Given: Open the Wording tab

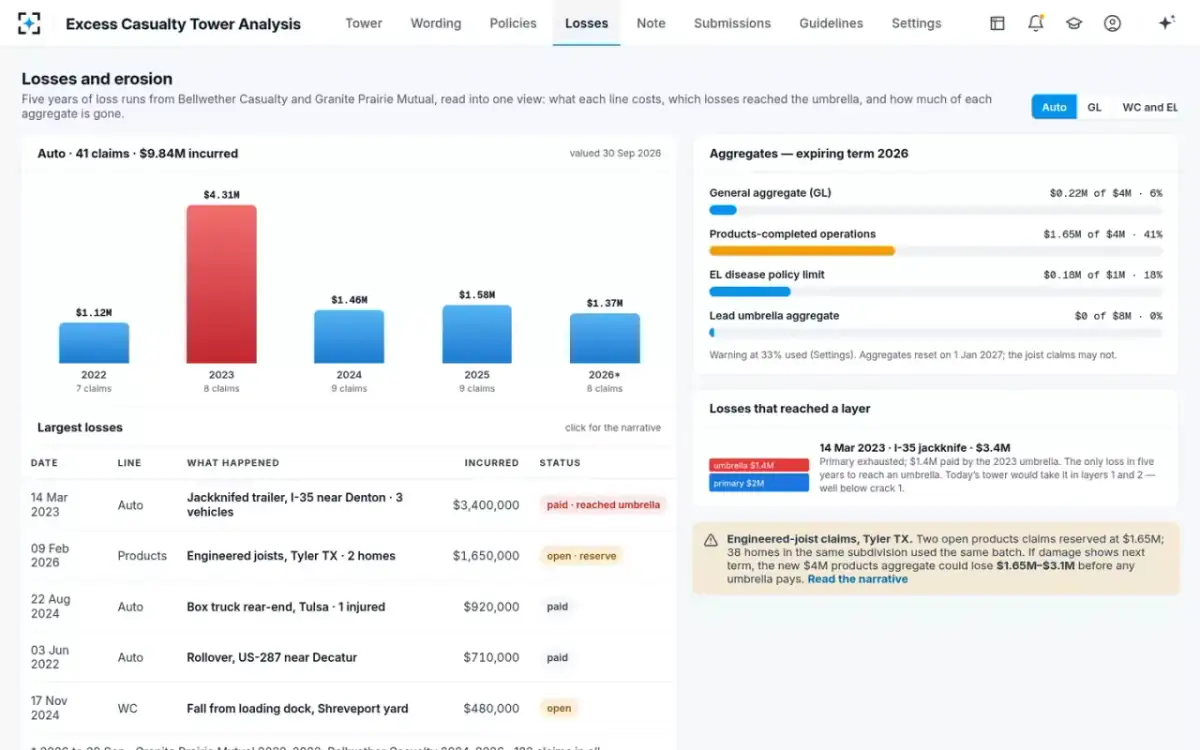Looking at the screenshot, I should (x=436, y=23).
